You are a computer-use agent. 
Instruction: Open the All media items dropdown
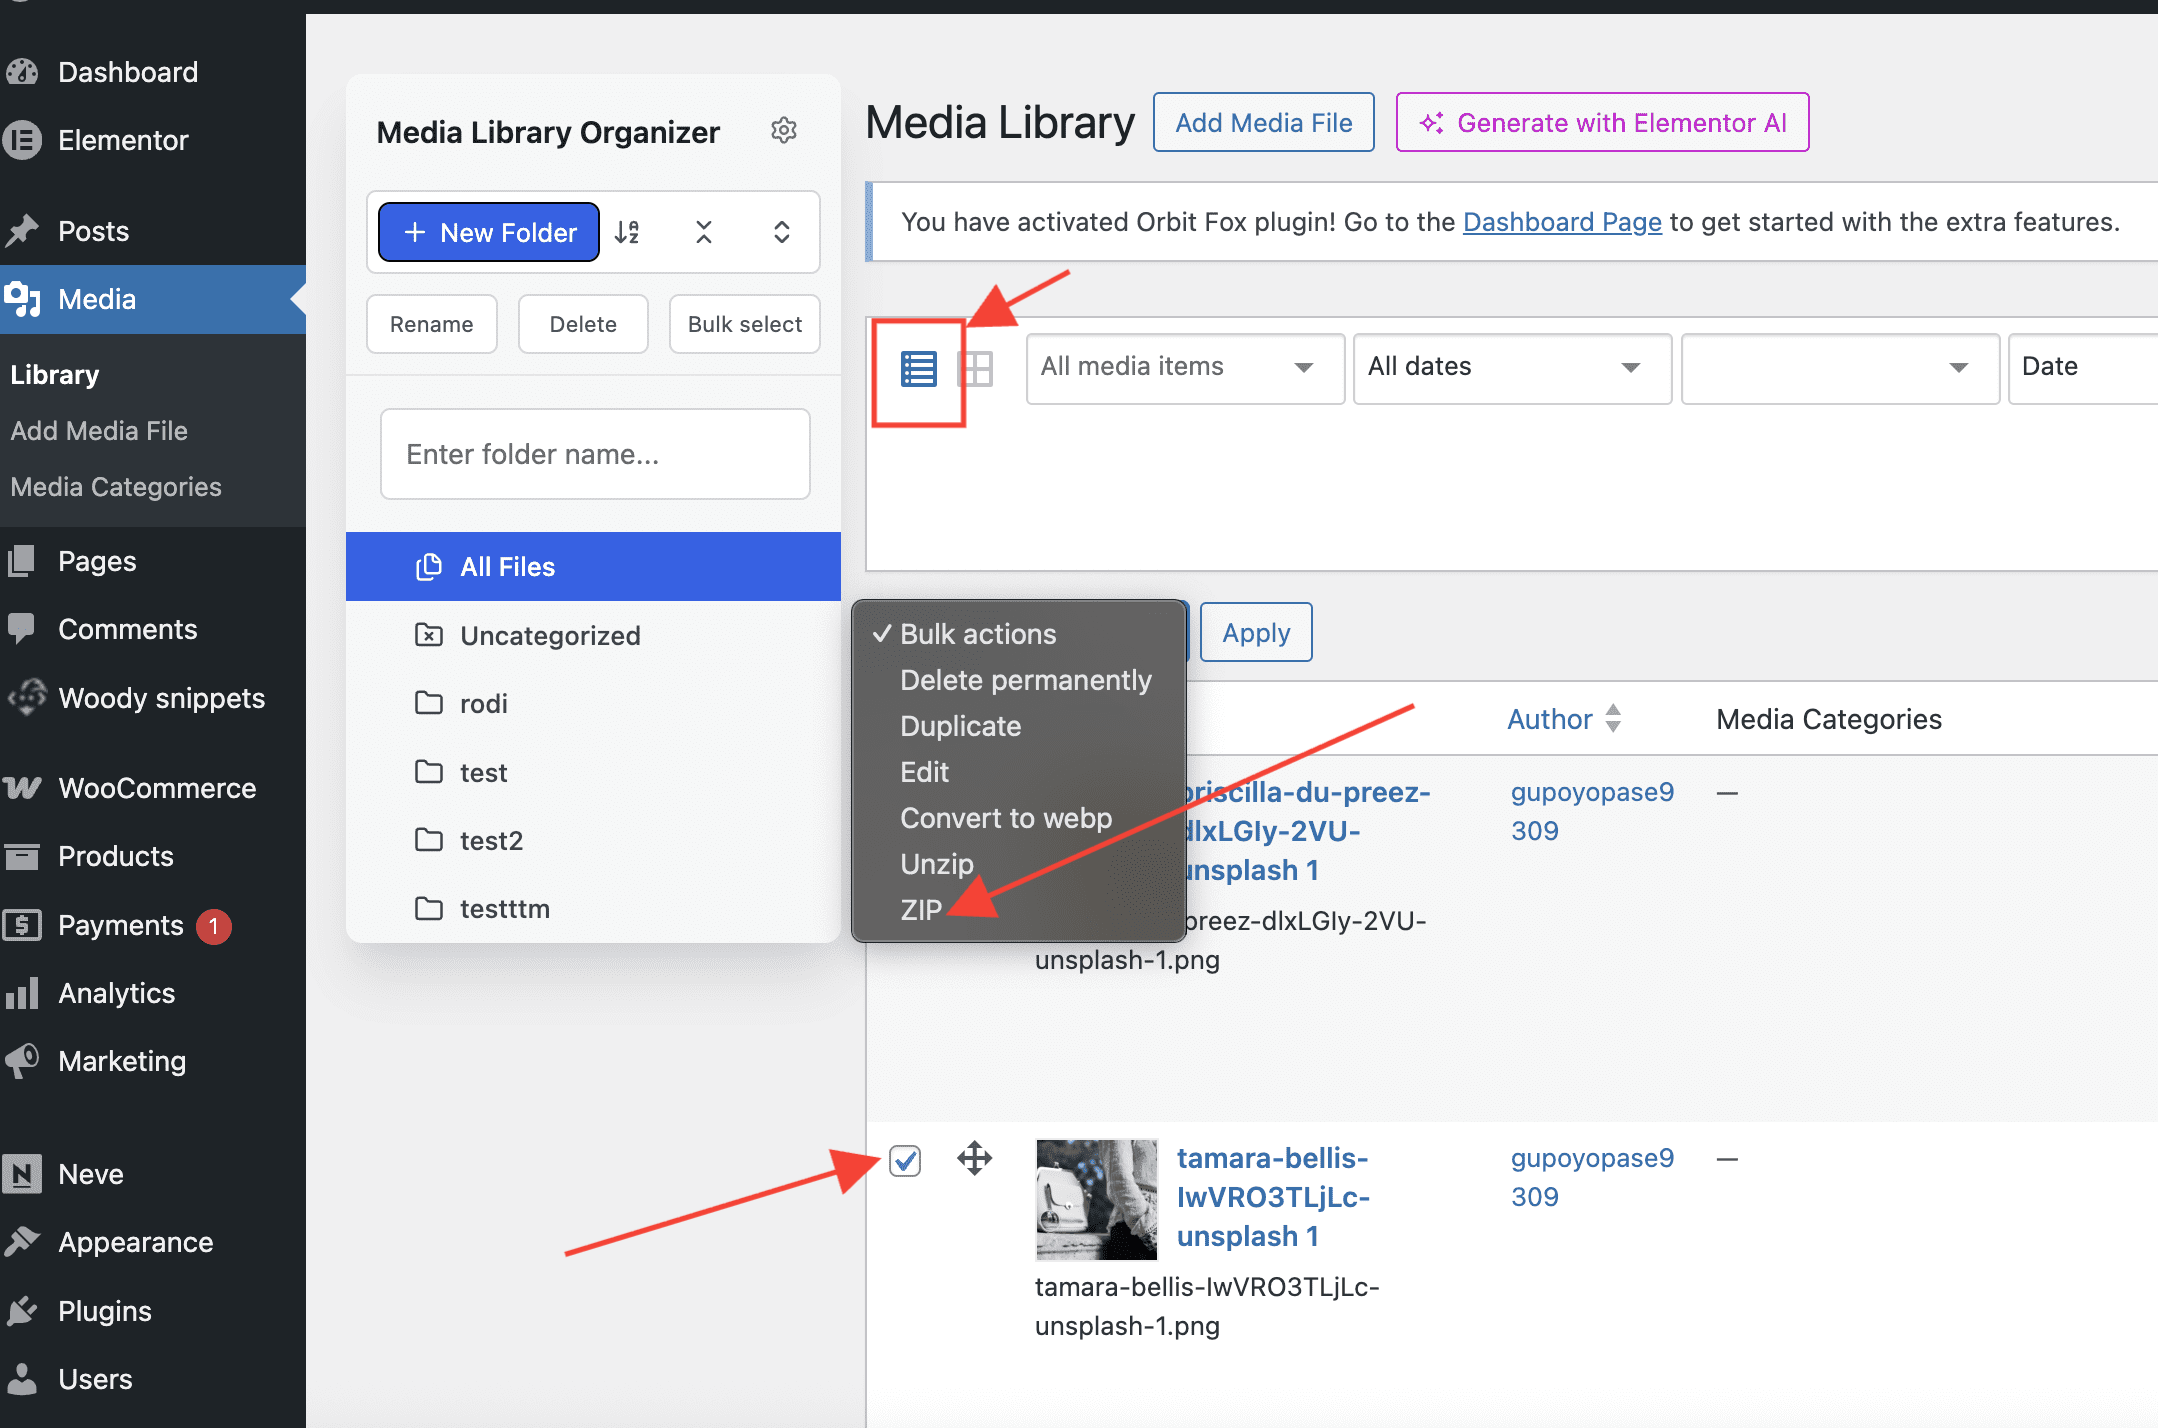[x=1184, y=367]
